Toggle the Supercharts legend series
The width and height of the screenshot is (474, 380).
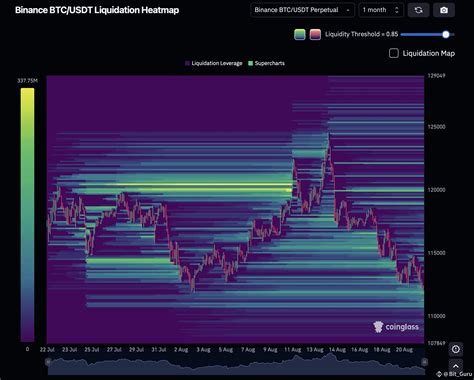click(x=267, y=63)
